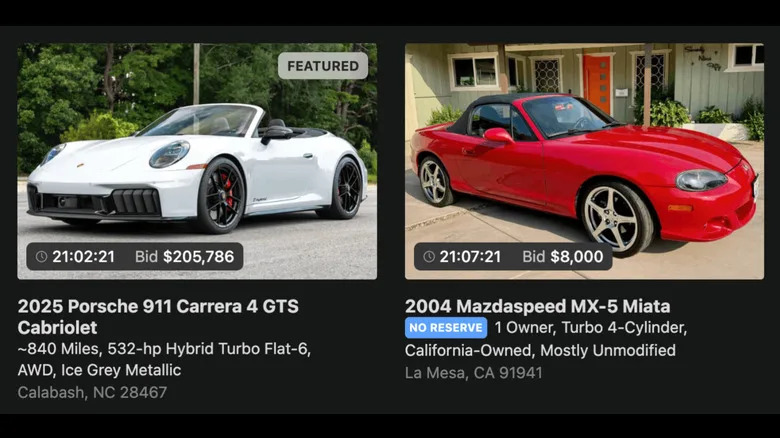The height and width of the screenshot is (438, 780).
Task: Click the FEATURED badge on Porsche photo
Action: (323, 66)
